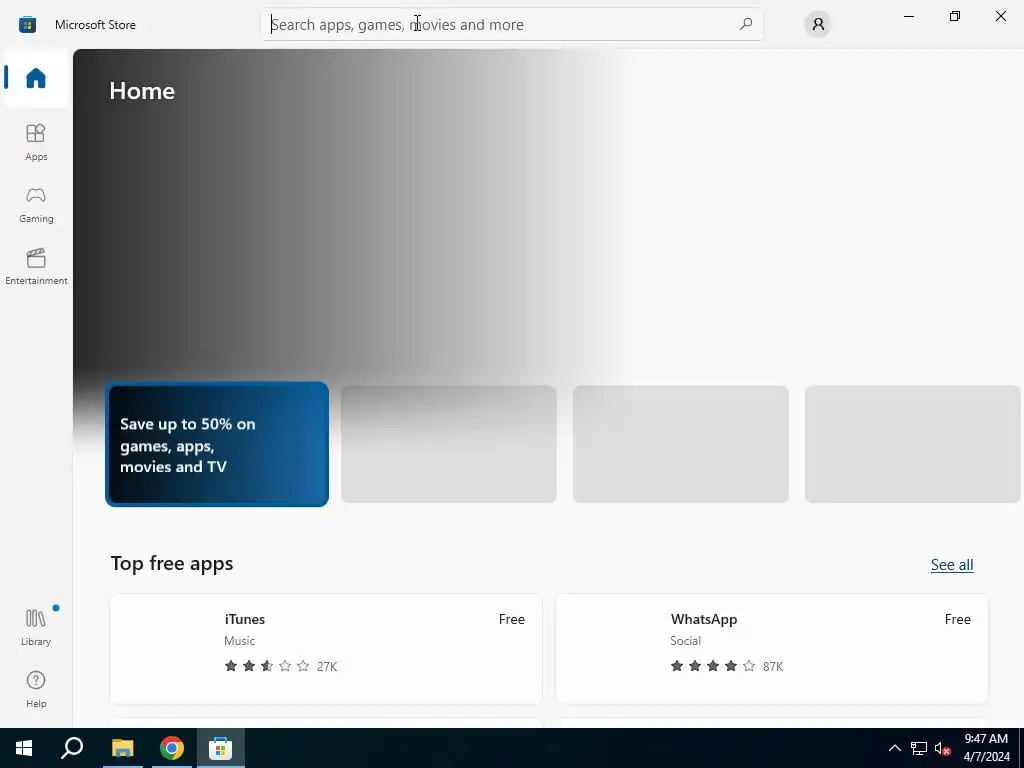Open the Home section in sidebar
The image size is (1024, 768).
(36, 78)
